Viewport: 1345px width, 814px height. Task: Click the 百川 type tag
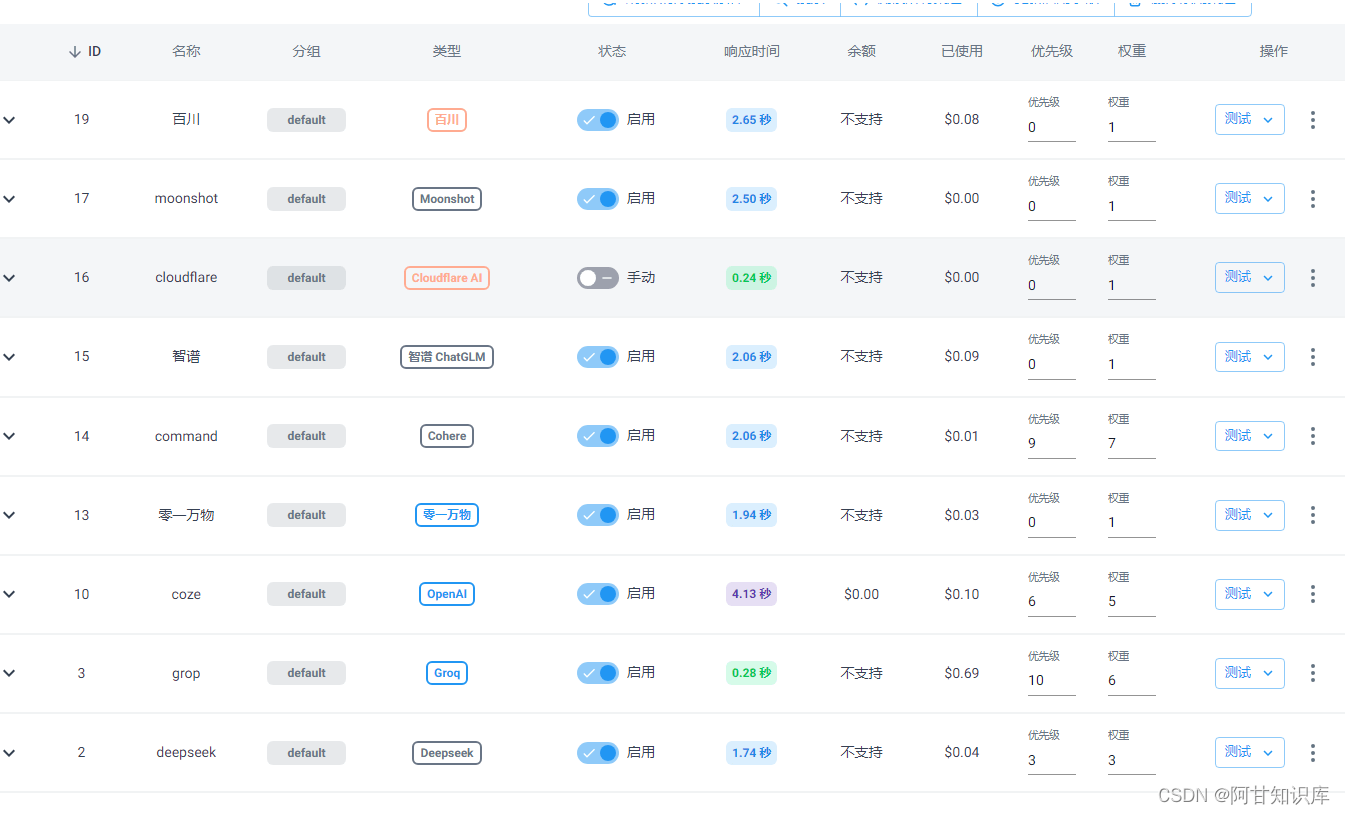pyautogui.click(x=447, y=120)
